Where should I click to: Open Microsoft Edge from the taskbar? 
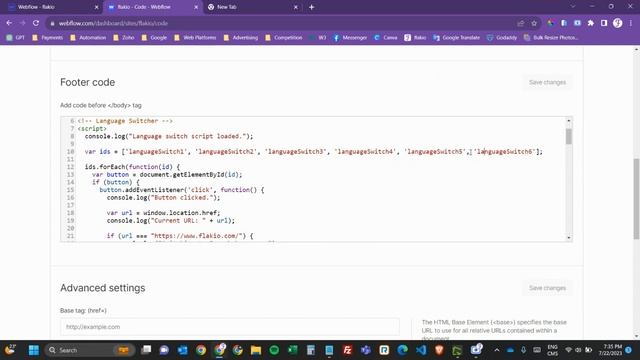[402, 350]
